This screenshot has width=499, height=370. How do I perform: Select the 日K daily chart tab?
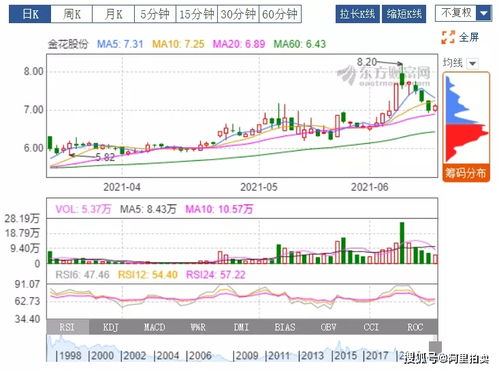tap(30, 14)
